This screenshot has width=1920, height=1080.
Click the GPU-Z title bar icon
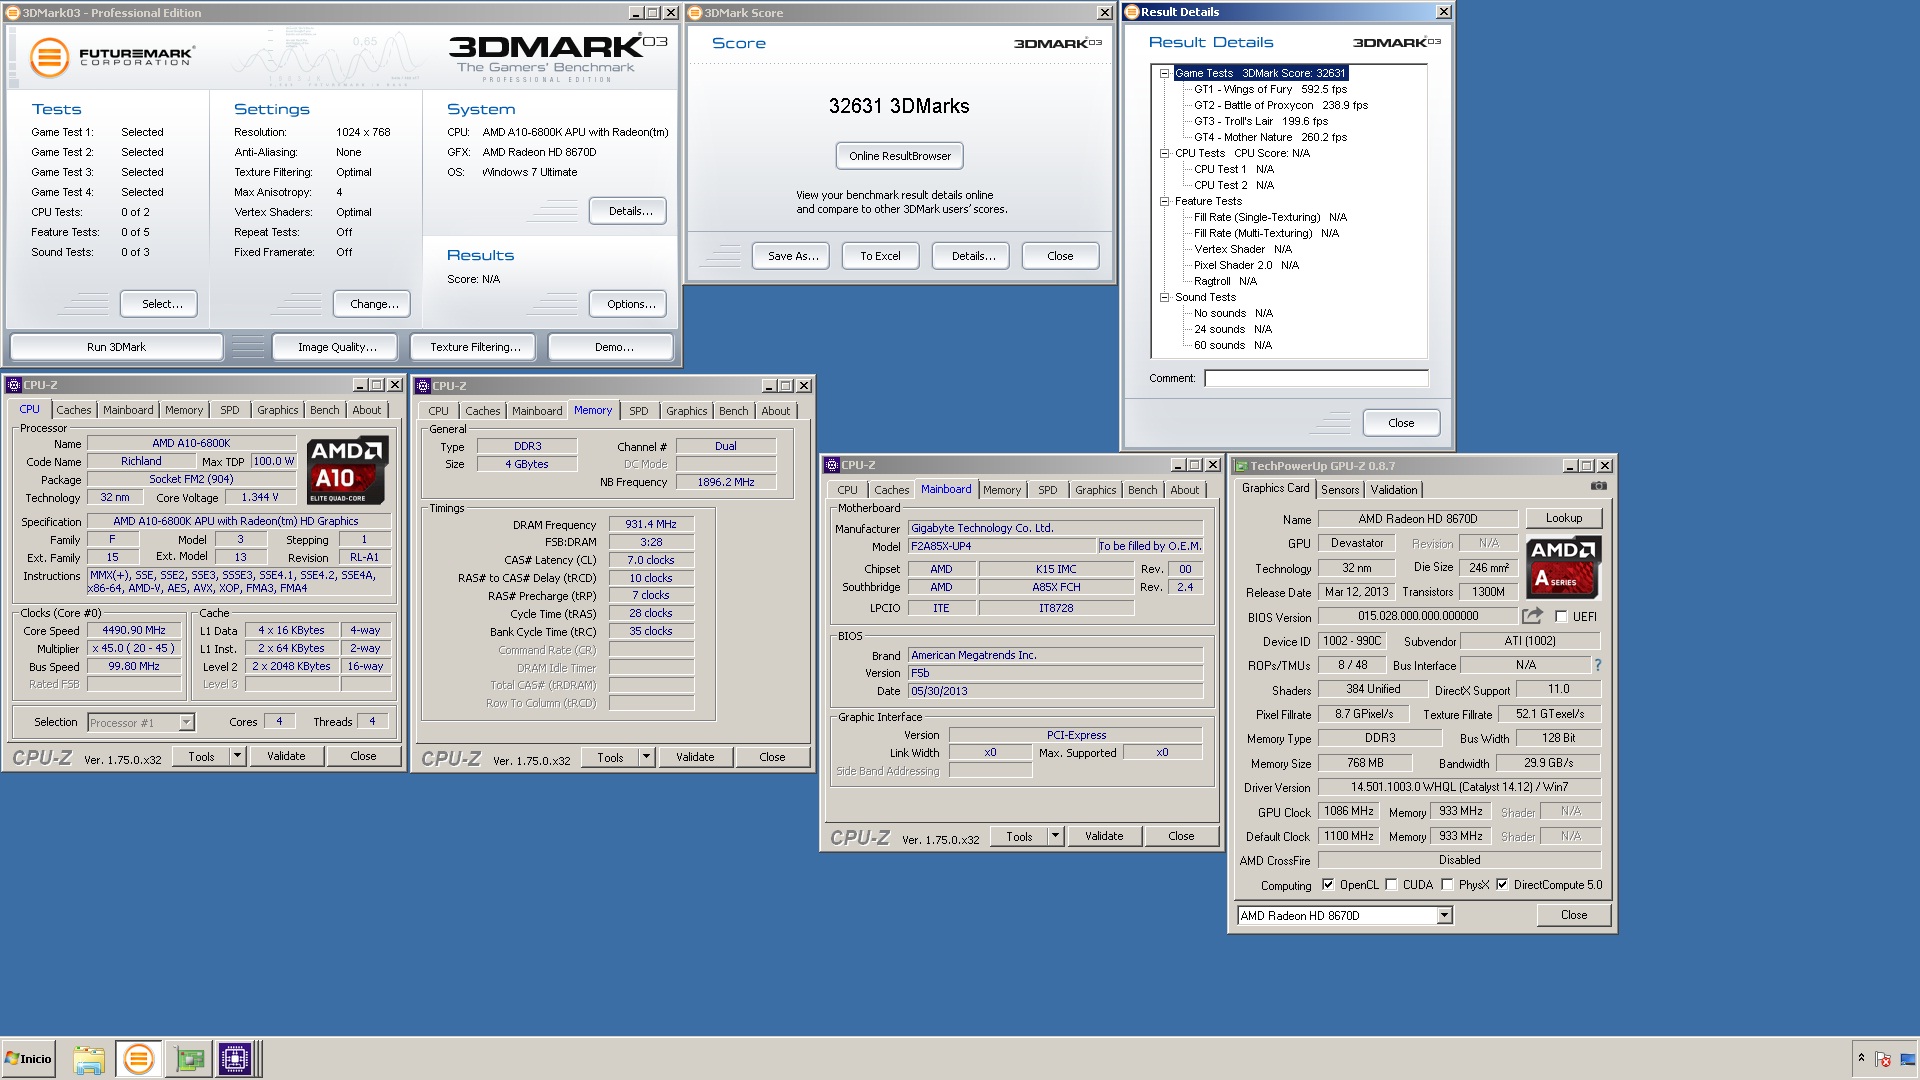tap(1241, 466)
